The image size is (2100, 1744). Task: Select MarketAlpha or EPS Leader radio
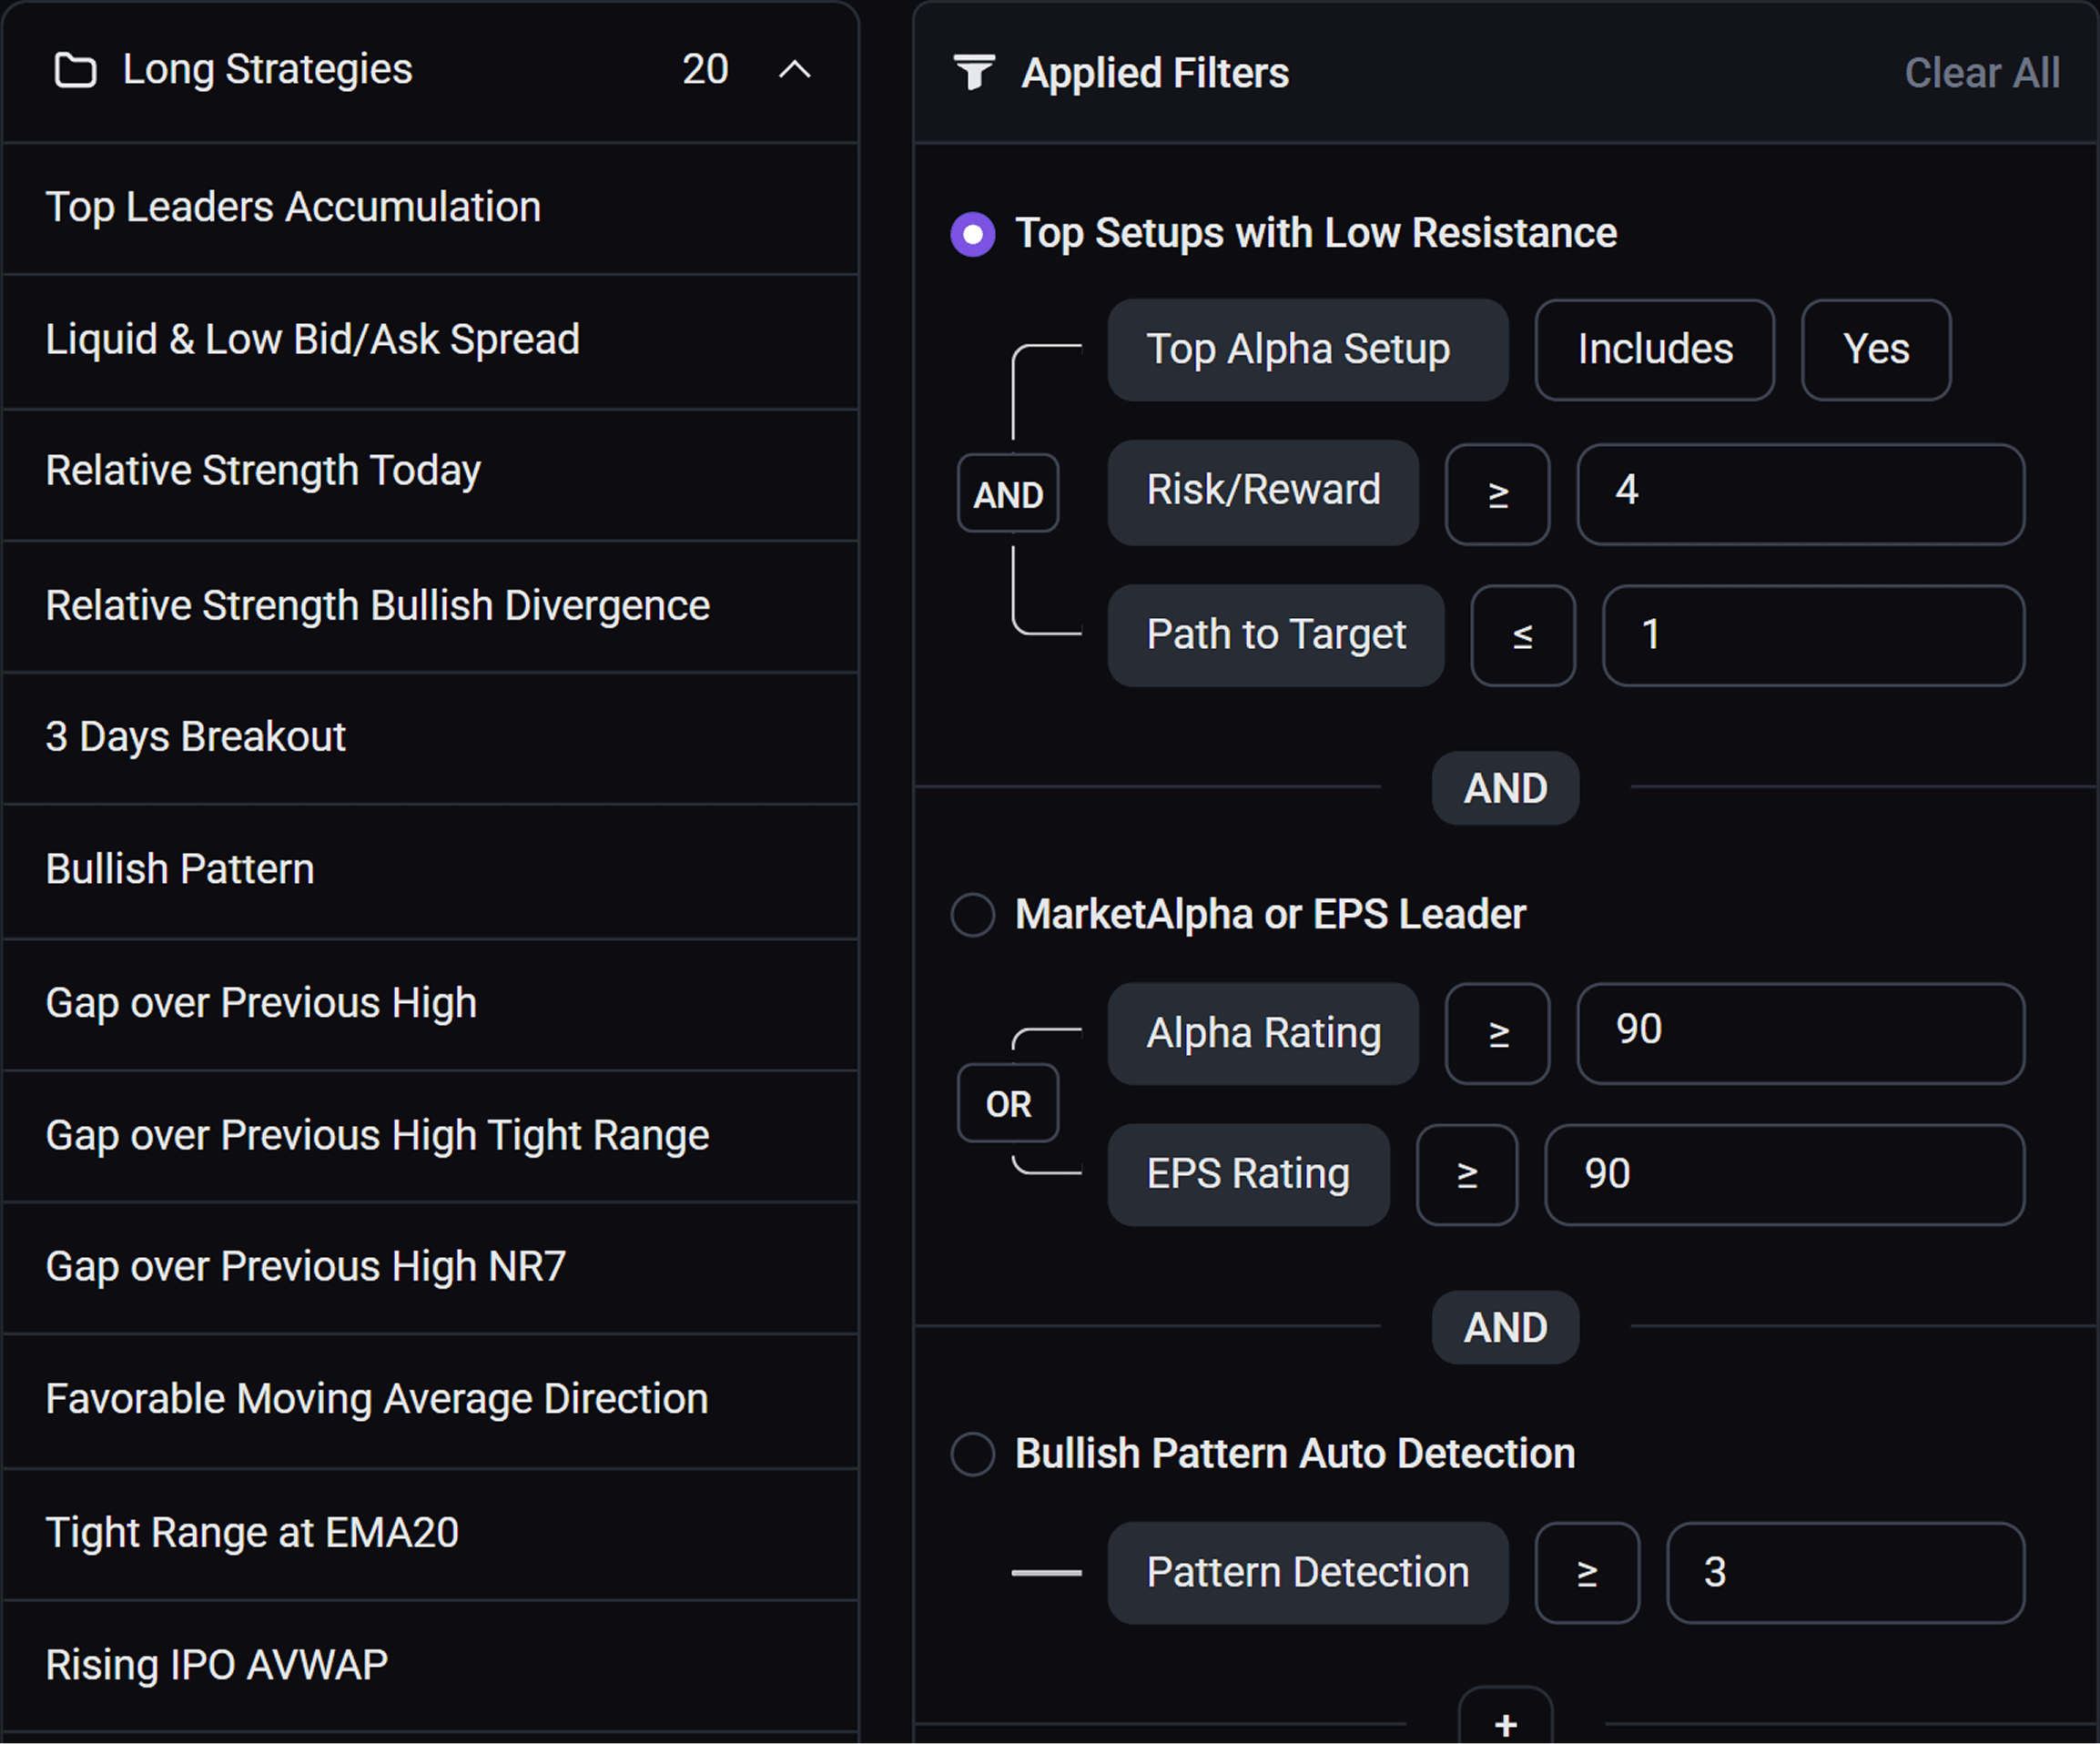972,914
